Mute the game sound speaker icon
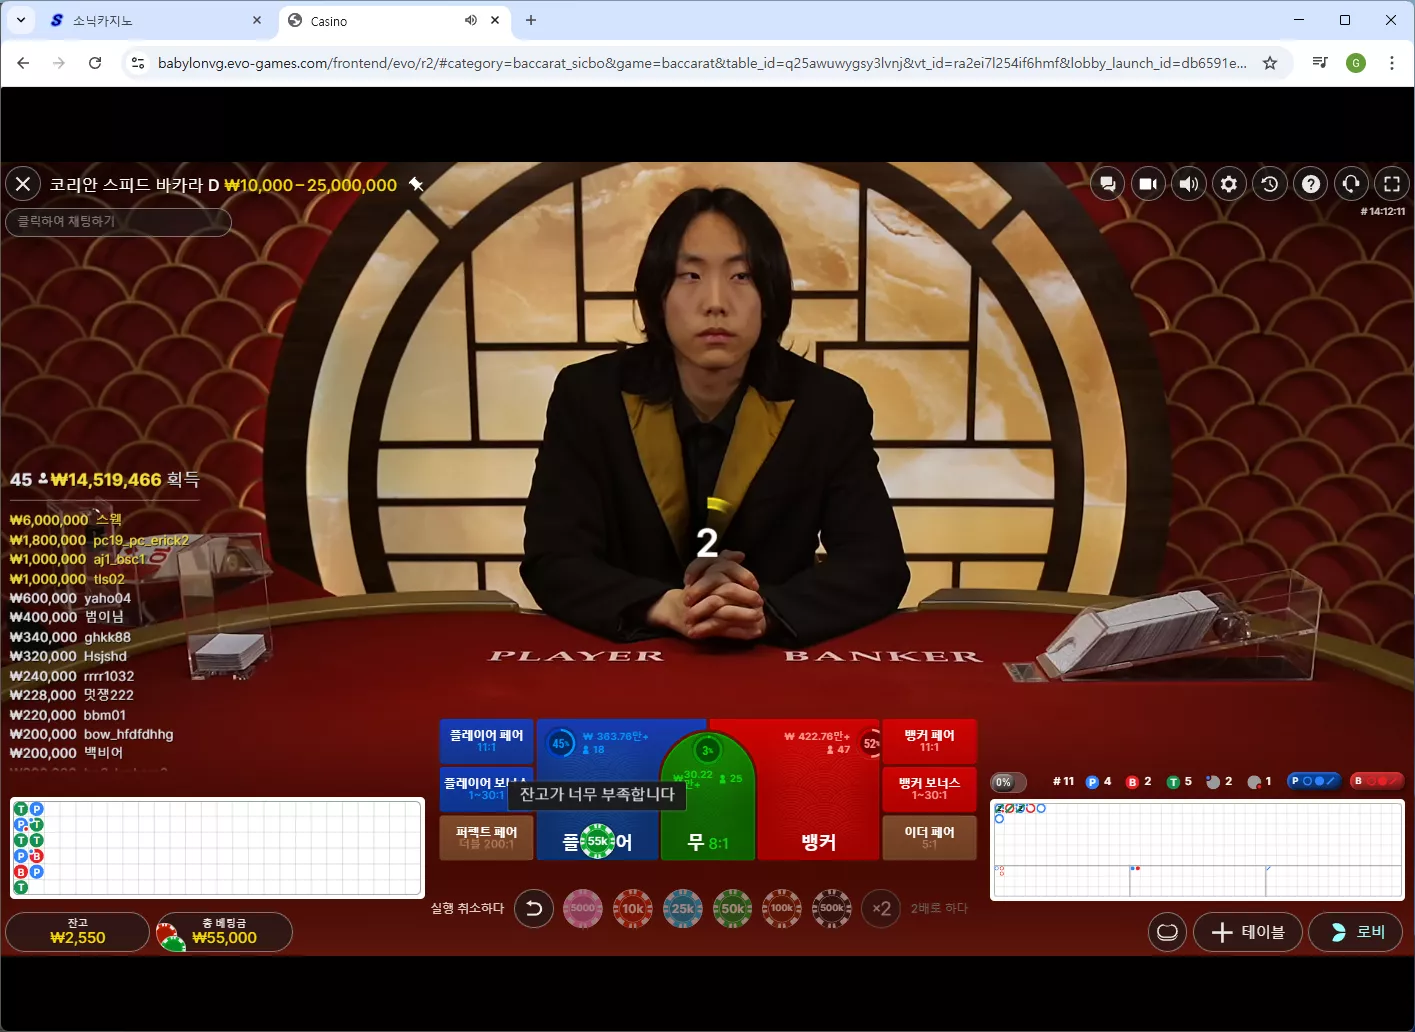 click(1188, 184)
